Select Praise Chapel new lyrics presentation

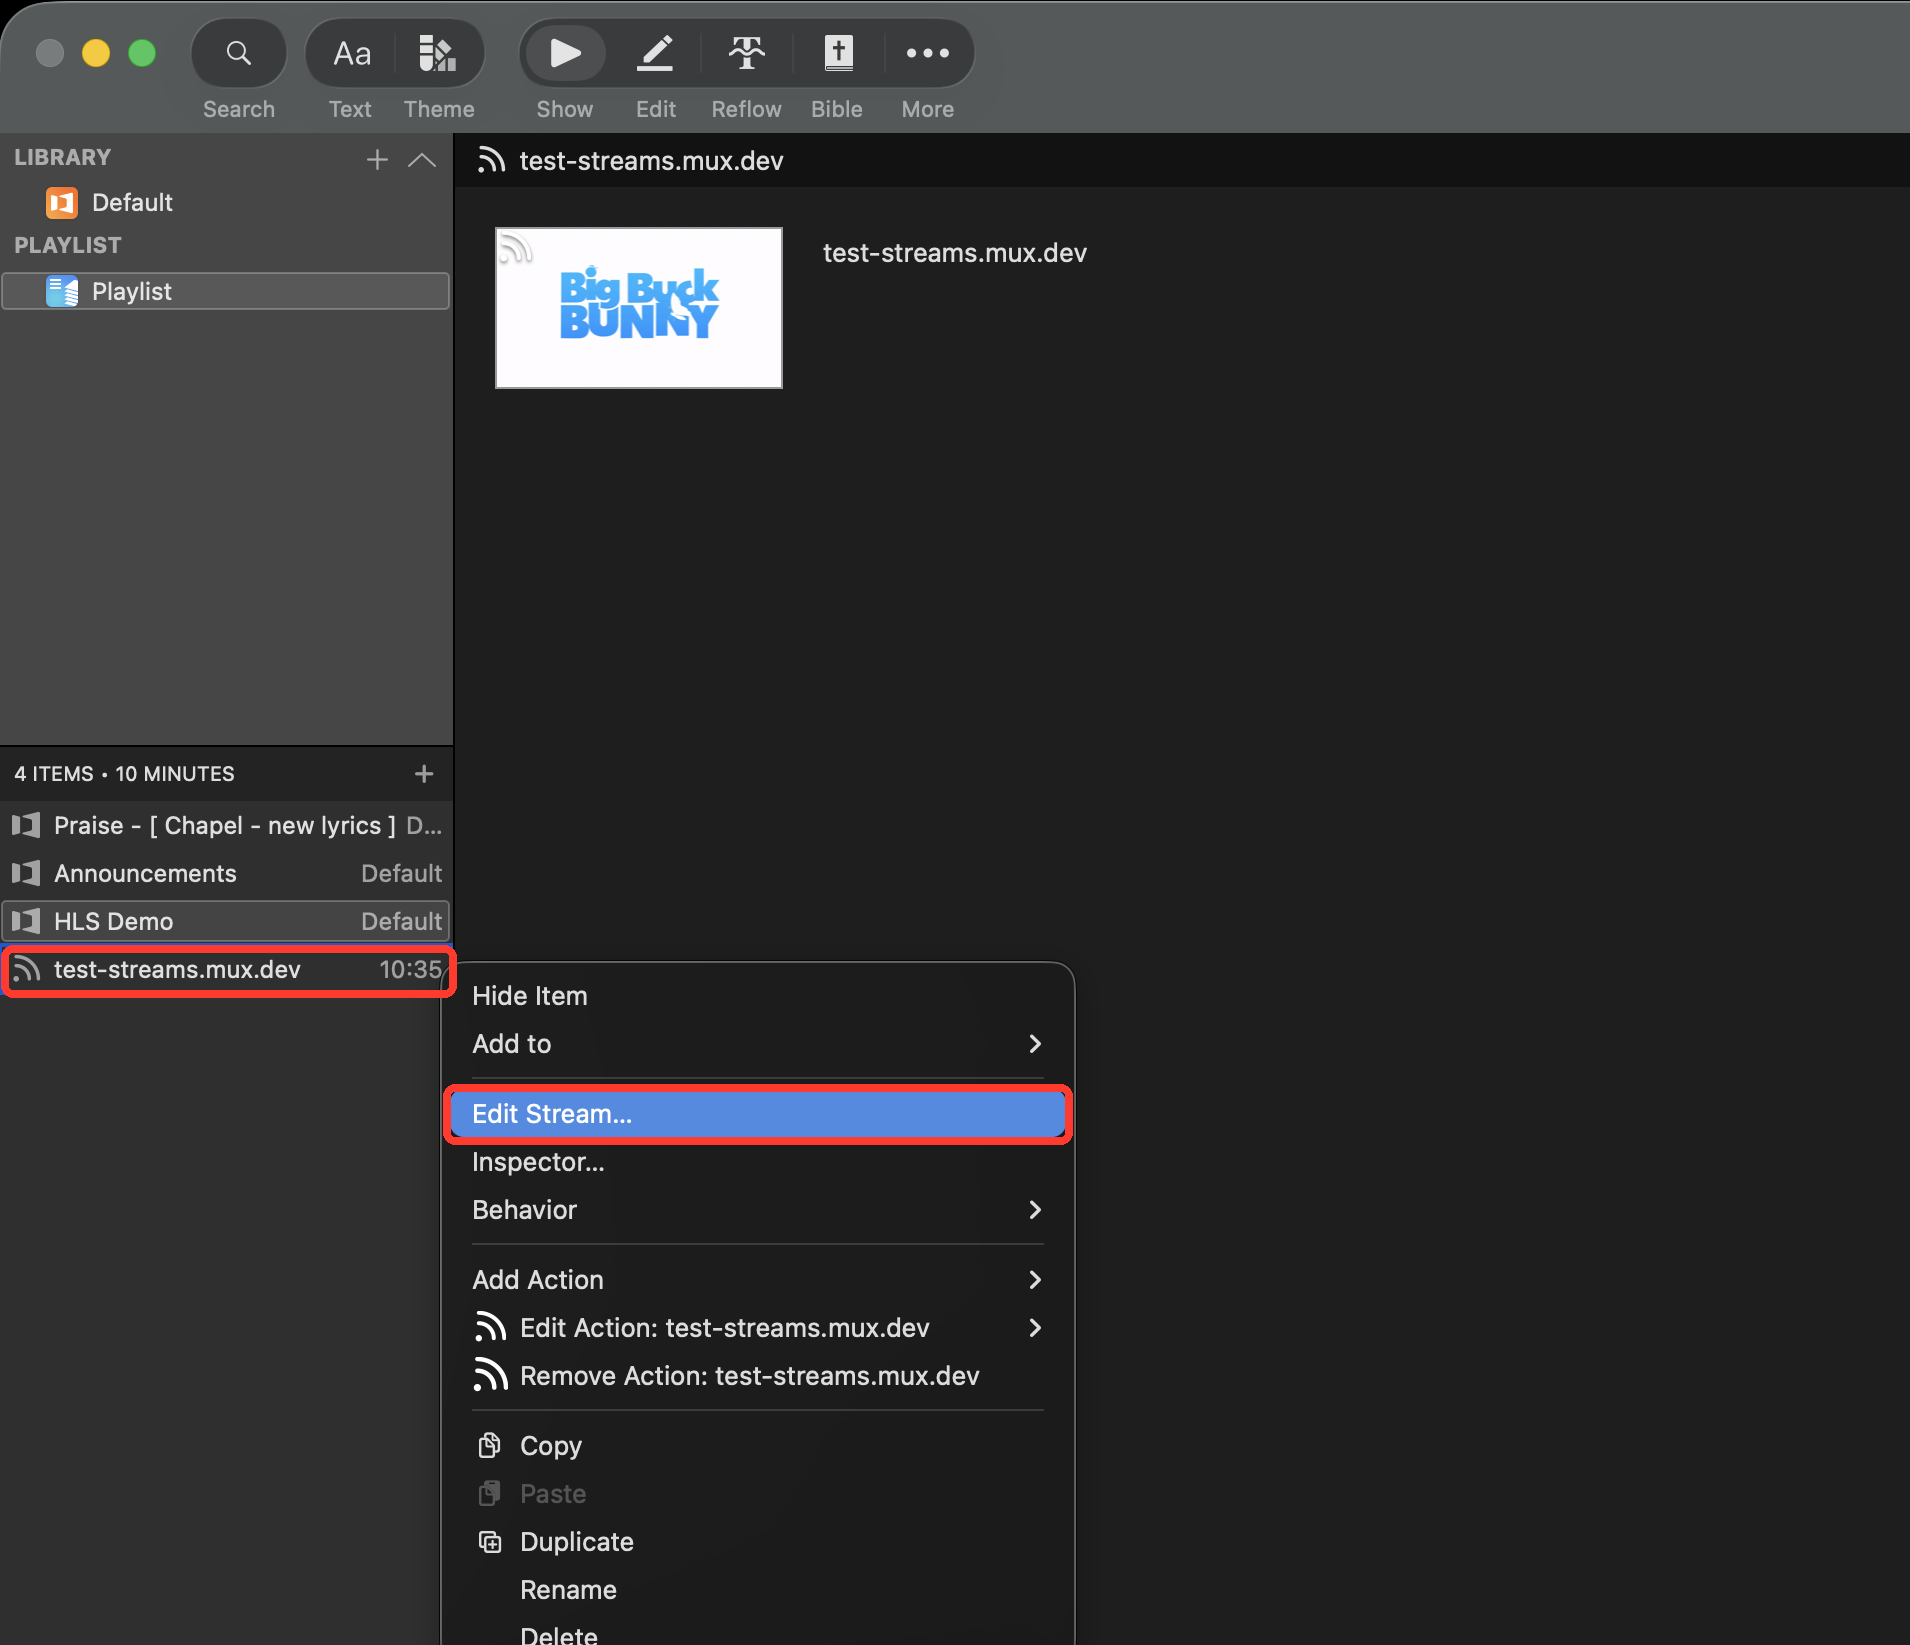[226, 825]
